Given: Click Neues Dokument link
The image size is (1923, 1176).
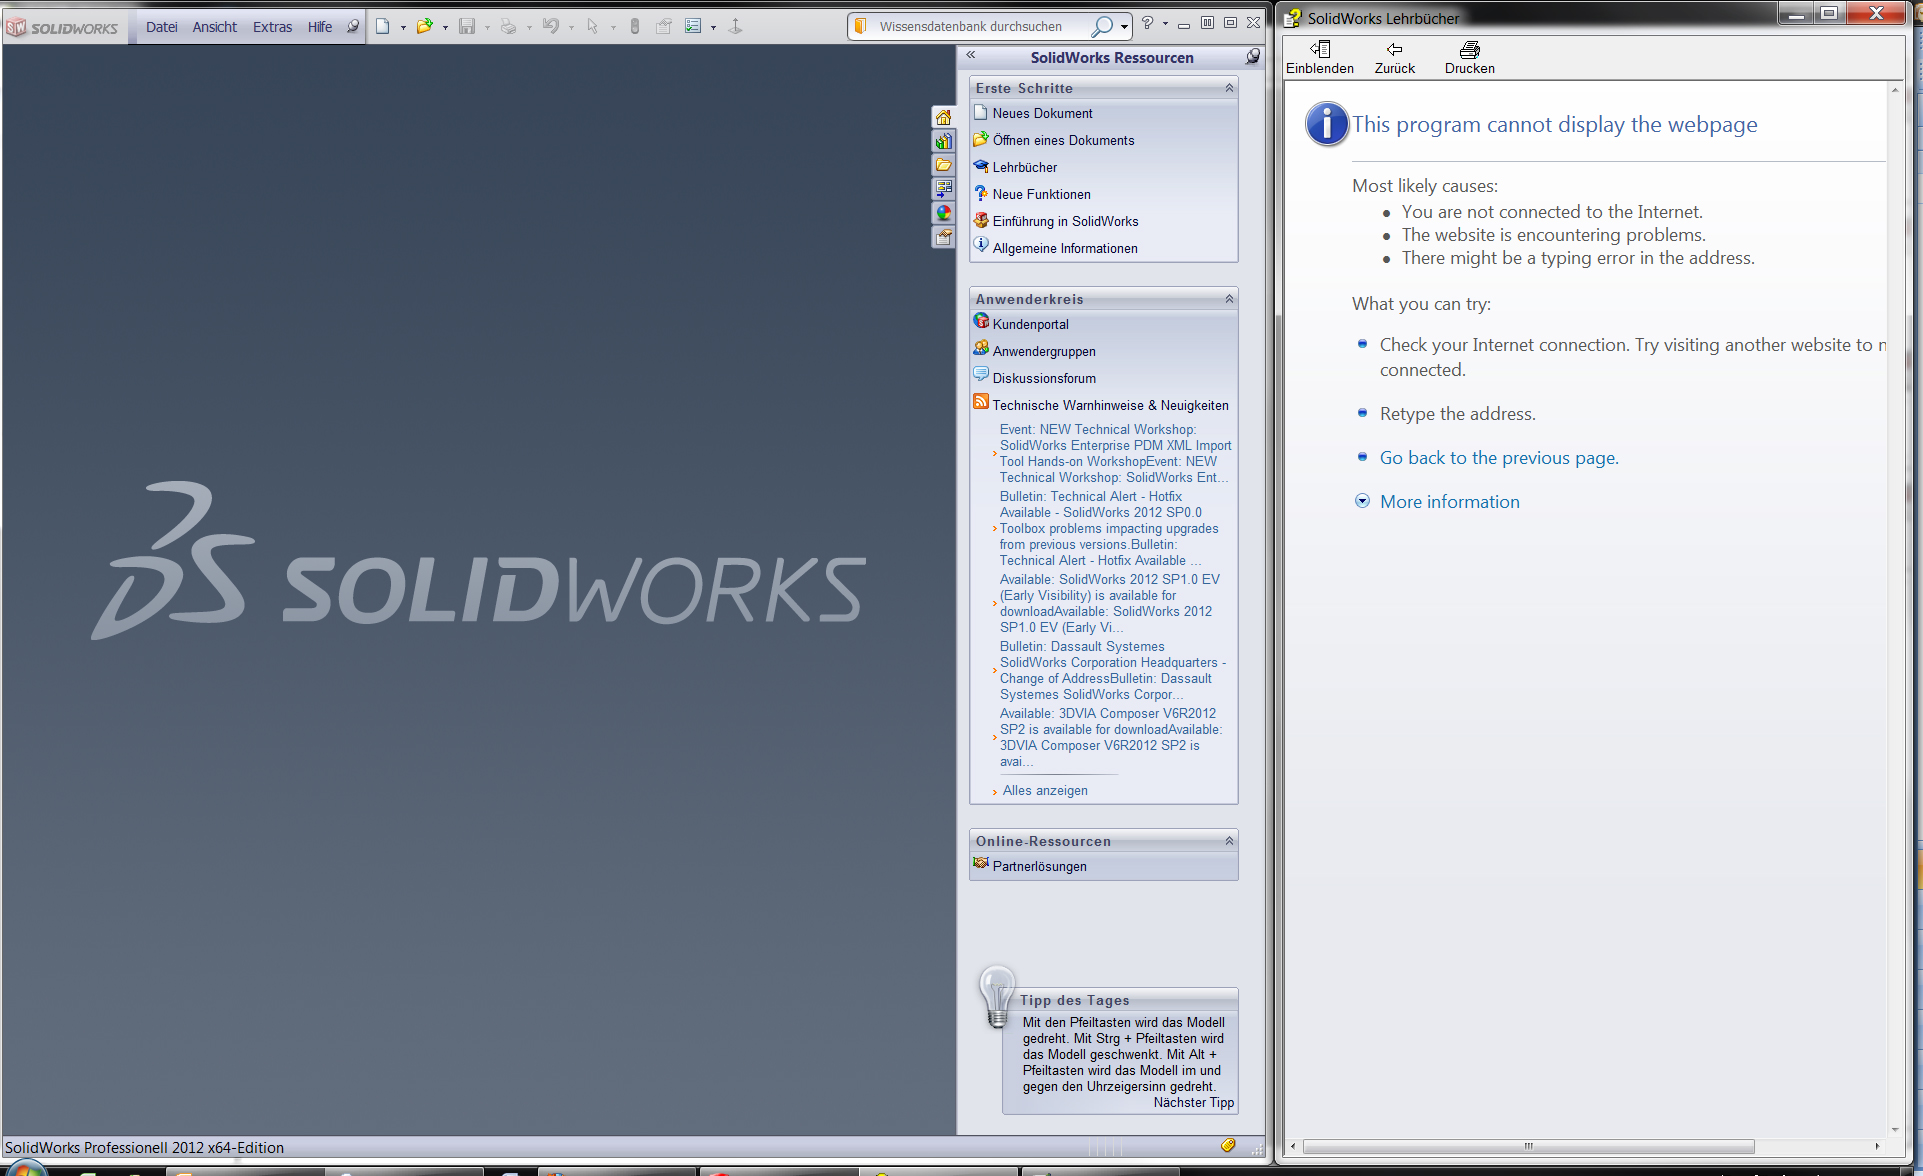Looking at the screenshot, I should pos(1042,113).
